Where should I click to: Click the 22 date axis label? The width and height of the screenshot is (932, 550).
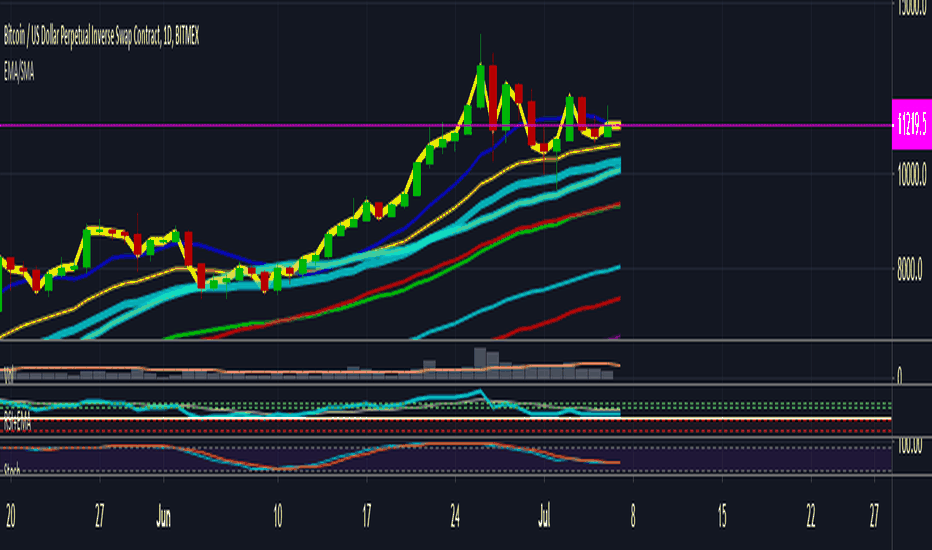click(811, 517)
